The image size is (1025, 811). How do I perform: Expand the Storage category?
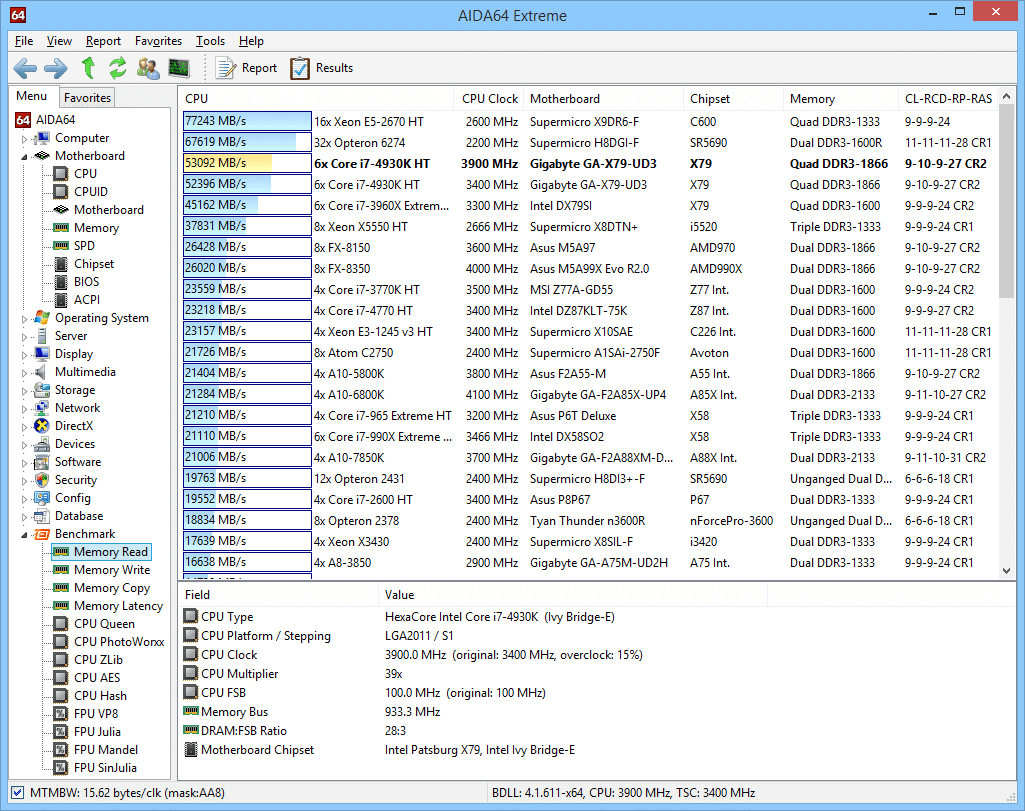22,389
